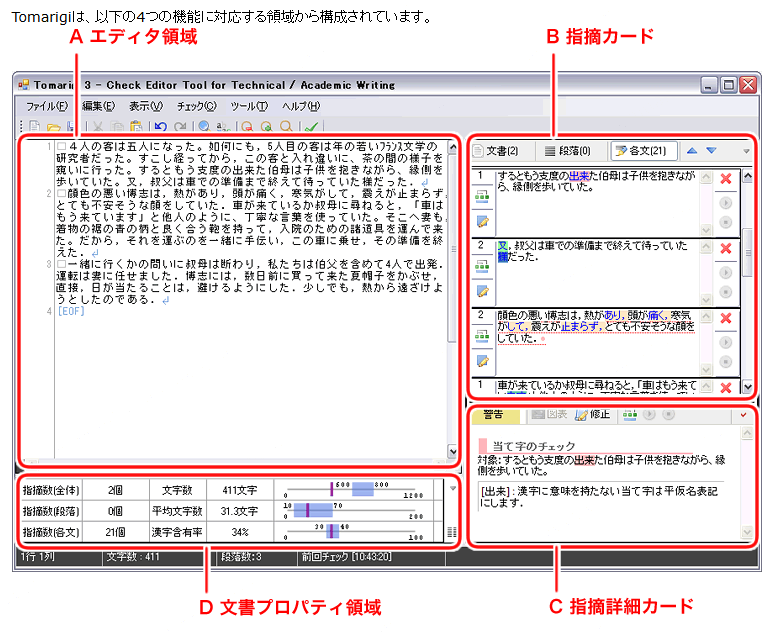
Task: Click the 平均文字数 gauge marker
Action: point(308,510)
